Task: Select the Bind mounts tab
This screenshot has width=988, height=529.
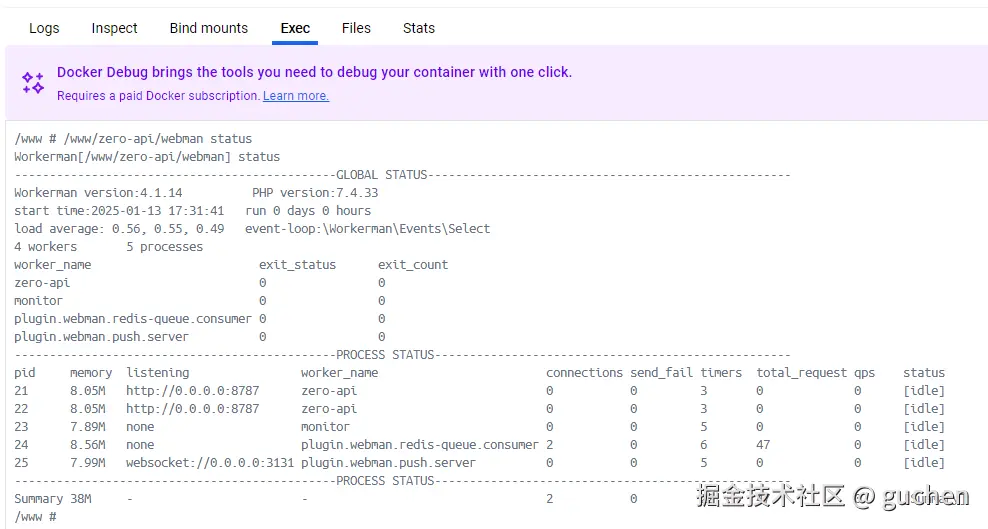Action: [209, 28]
